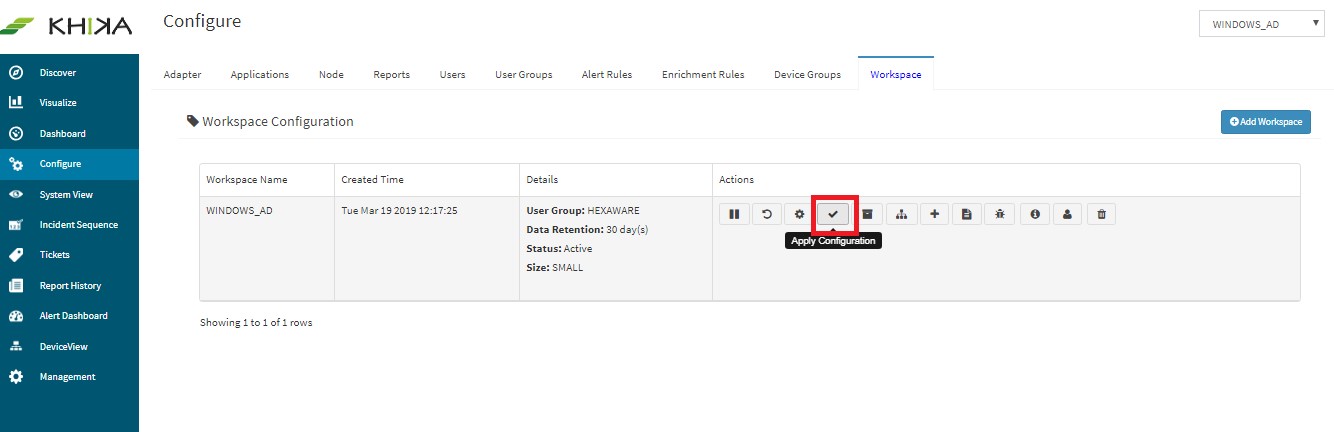1334x432 pixels.
Task: Open workspace settings gear icon
Action: point(800,214)
